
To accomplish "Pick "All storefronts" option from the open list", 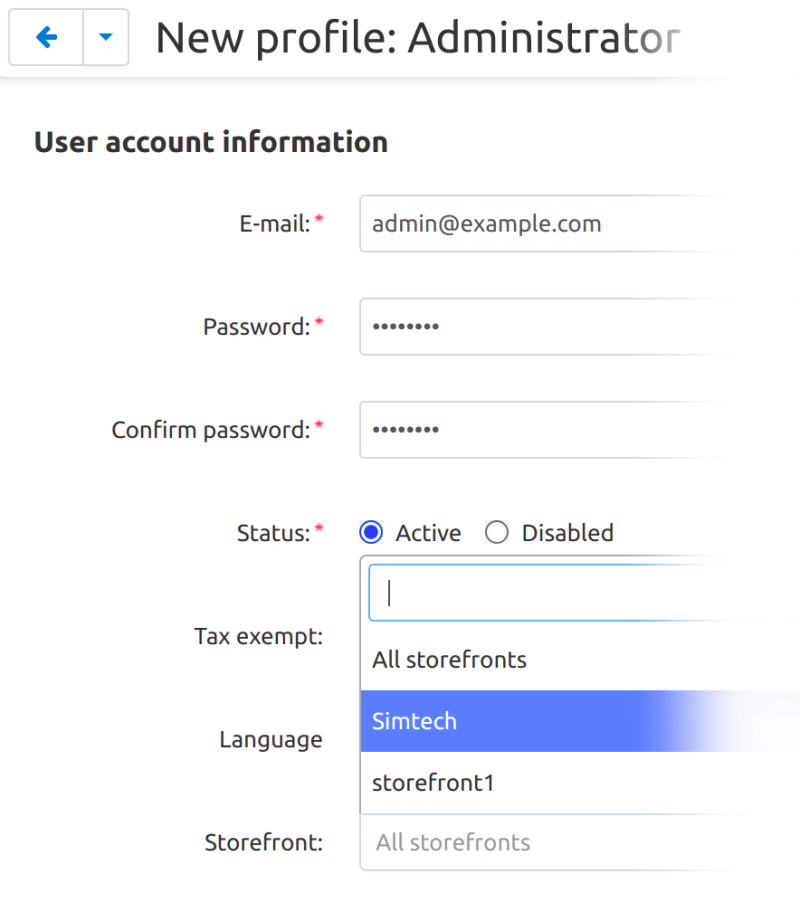I will (450, 660).
